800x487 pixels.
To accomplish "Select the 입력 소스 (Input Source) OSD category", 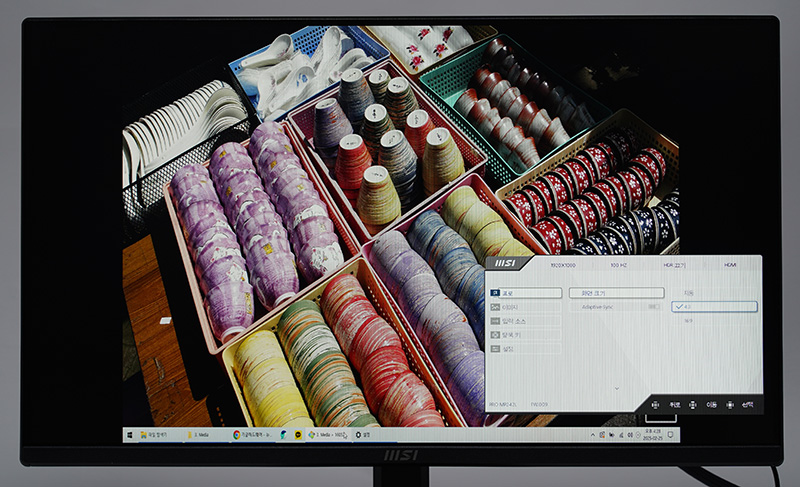I will pos(526,321).
